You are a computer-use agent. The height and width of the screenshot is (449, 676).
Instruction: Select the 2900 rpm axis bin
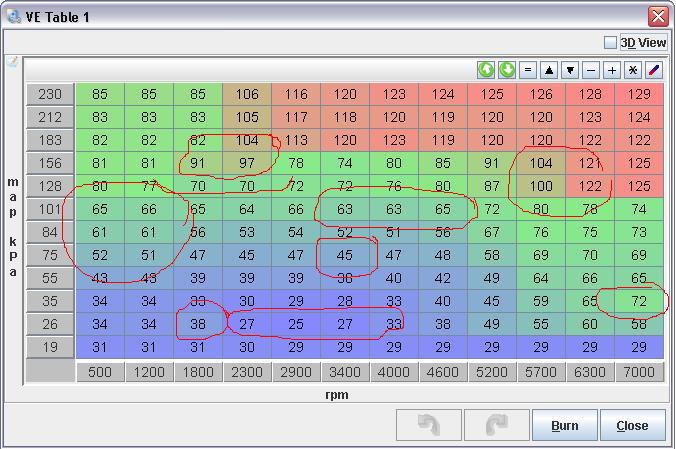coord(296,372)
